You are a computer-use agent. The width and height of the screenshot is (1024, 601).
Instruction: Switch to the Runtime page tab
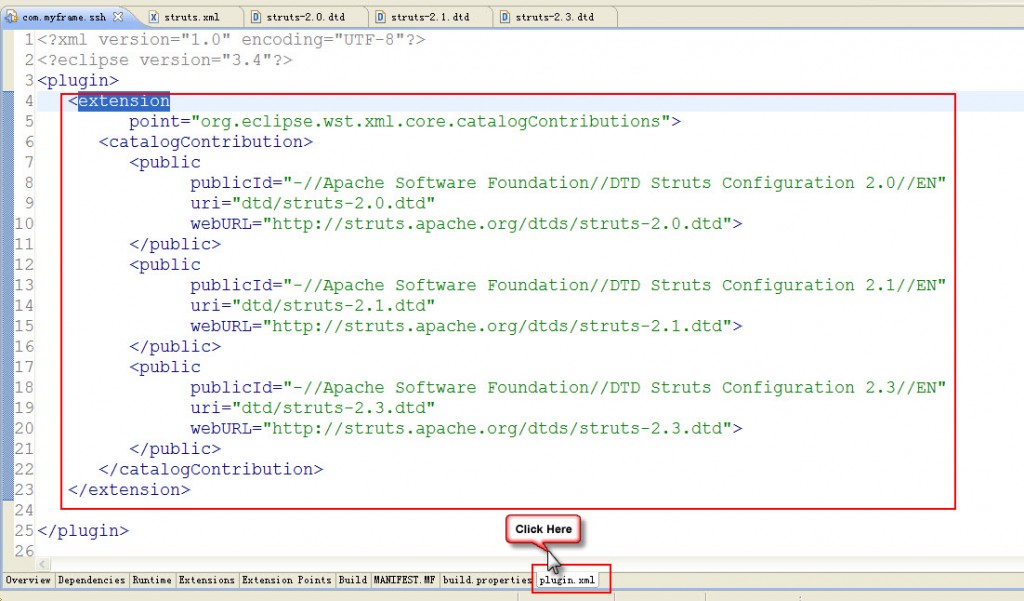(x=152, y=579)
